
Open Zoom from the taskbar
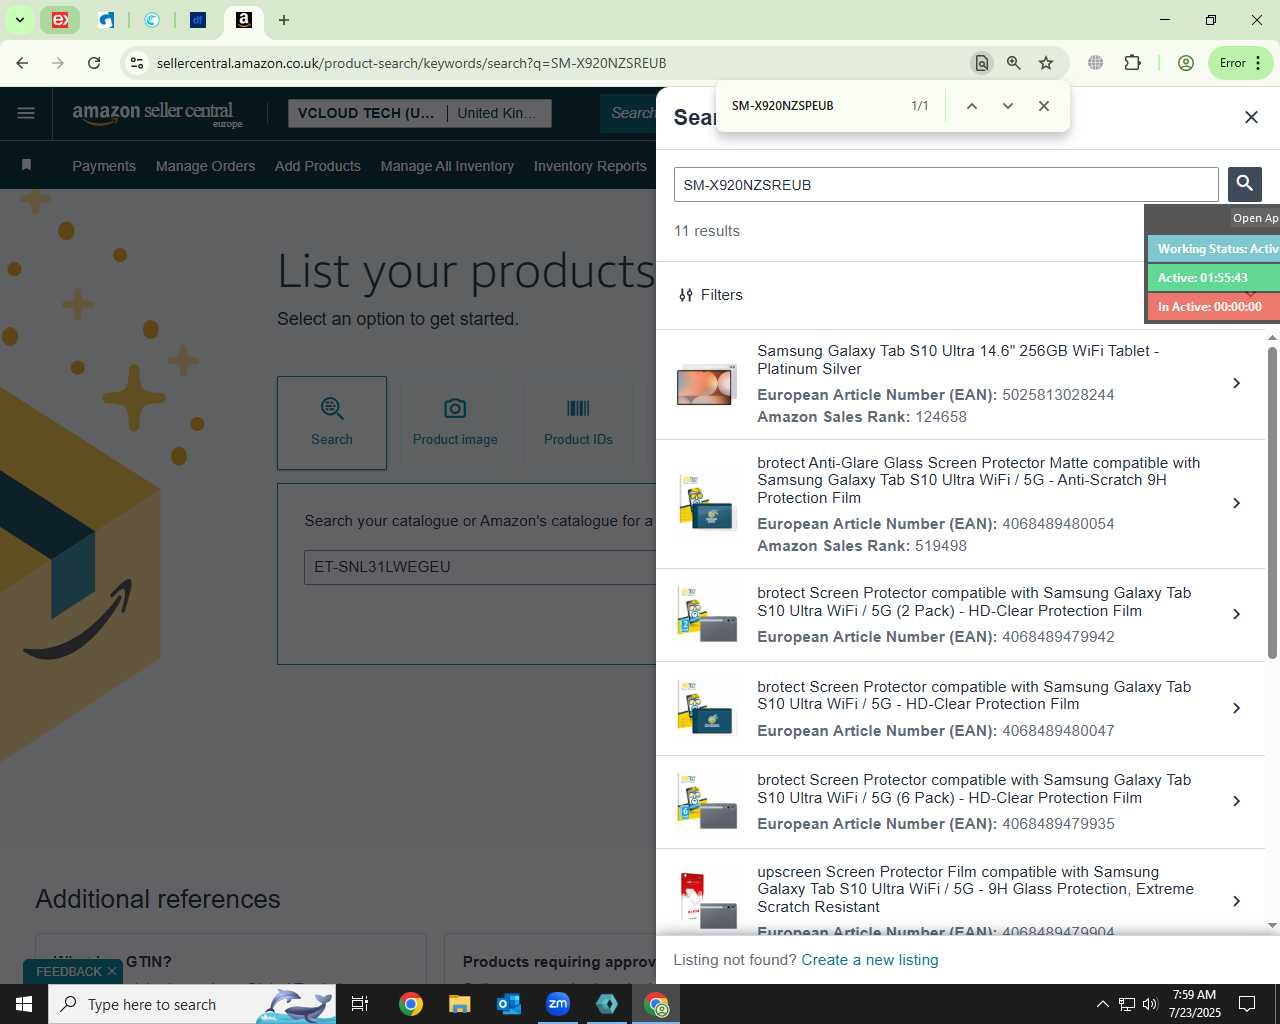pos(558,1004)
